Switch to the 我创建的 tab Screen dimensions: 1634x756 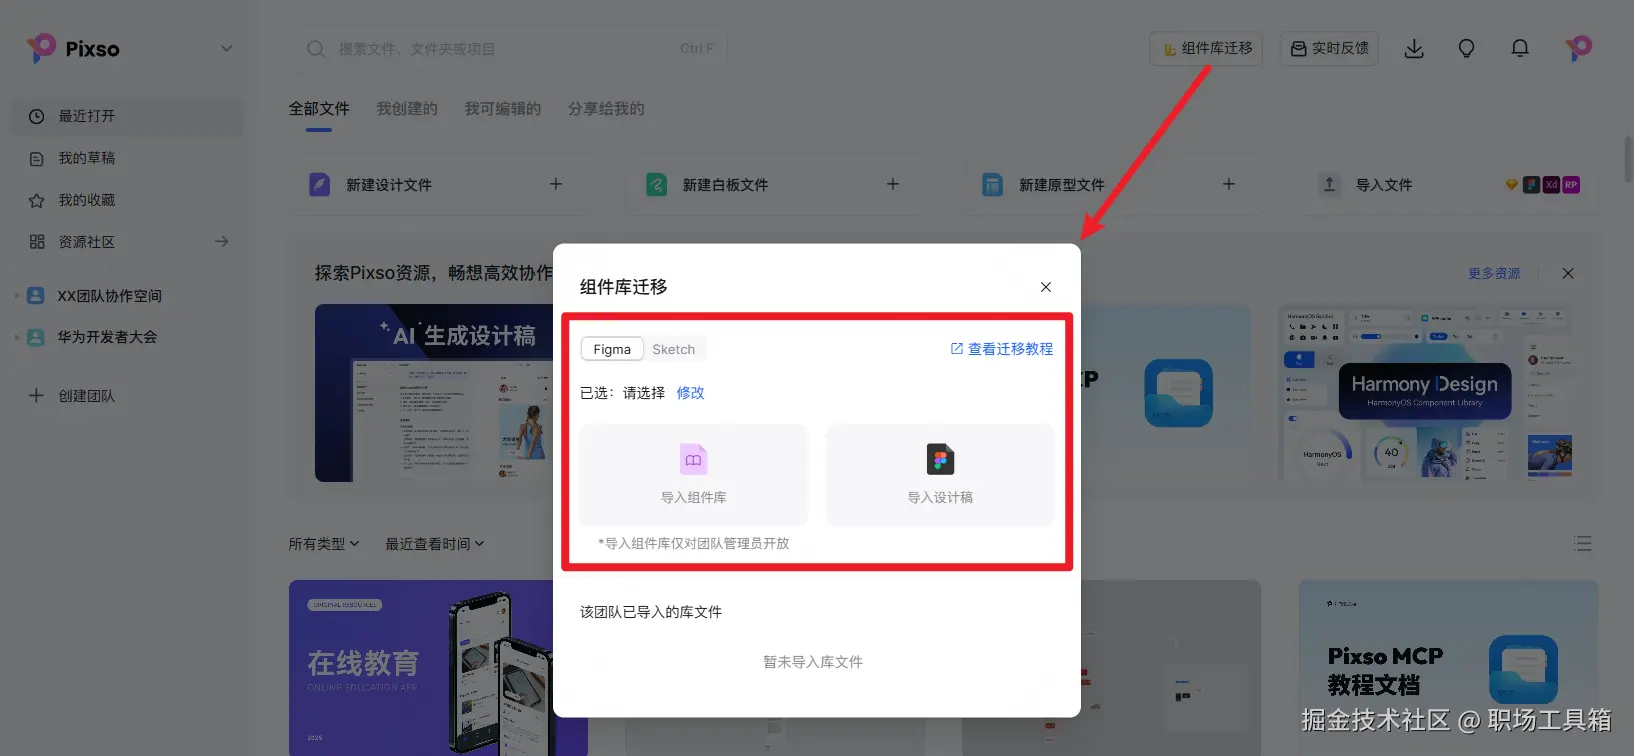[407, 109]
